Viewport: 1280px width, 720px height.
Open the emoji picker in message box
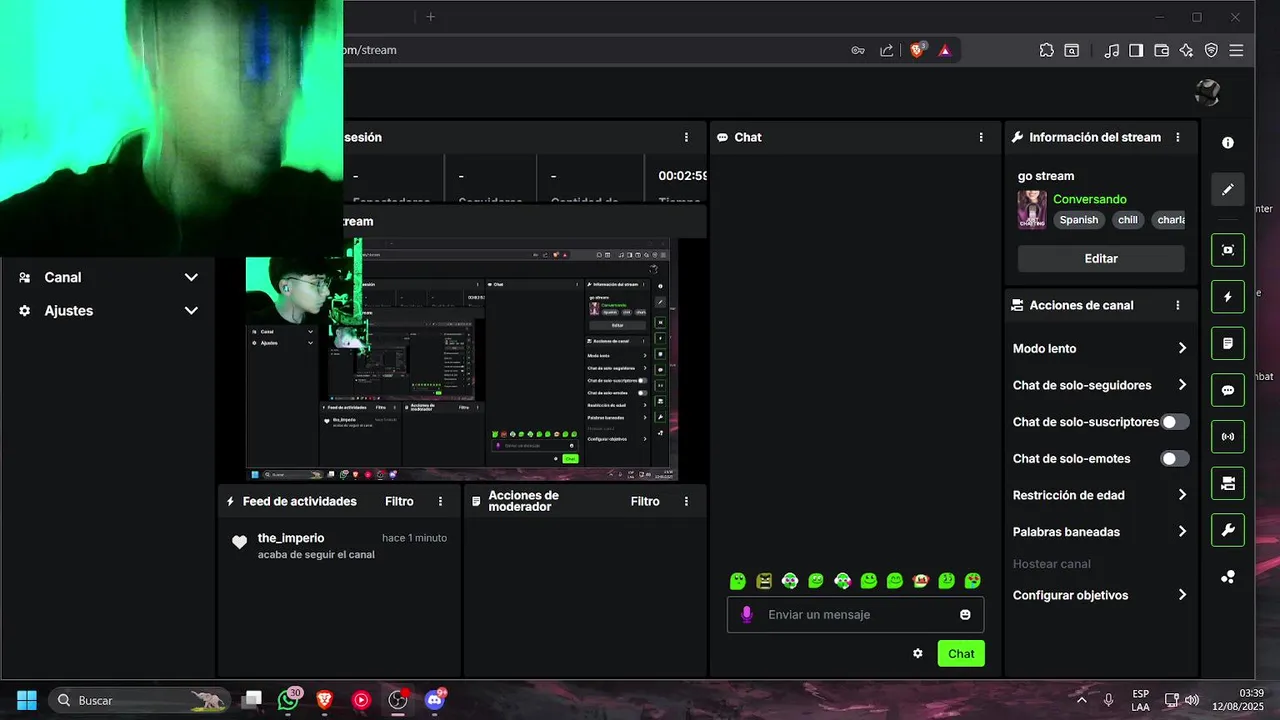point(965,615)
